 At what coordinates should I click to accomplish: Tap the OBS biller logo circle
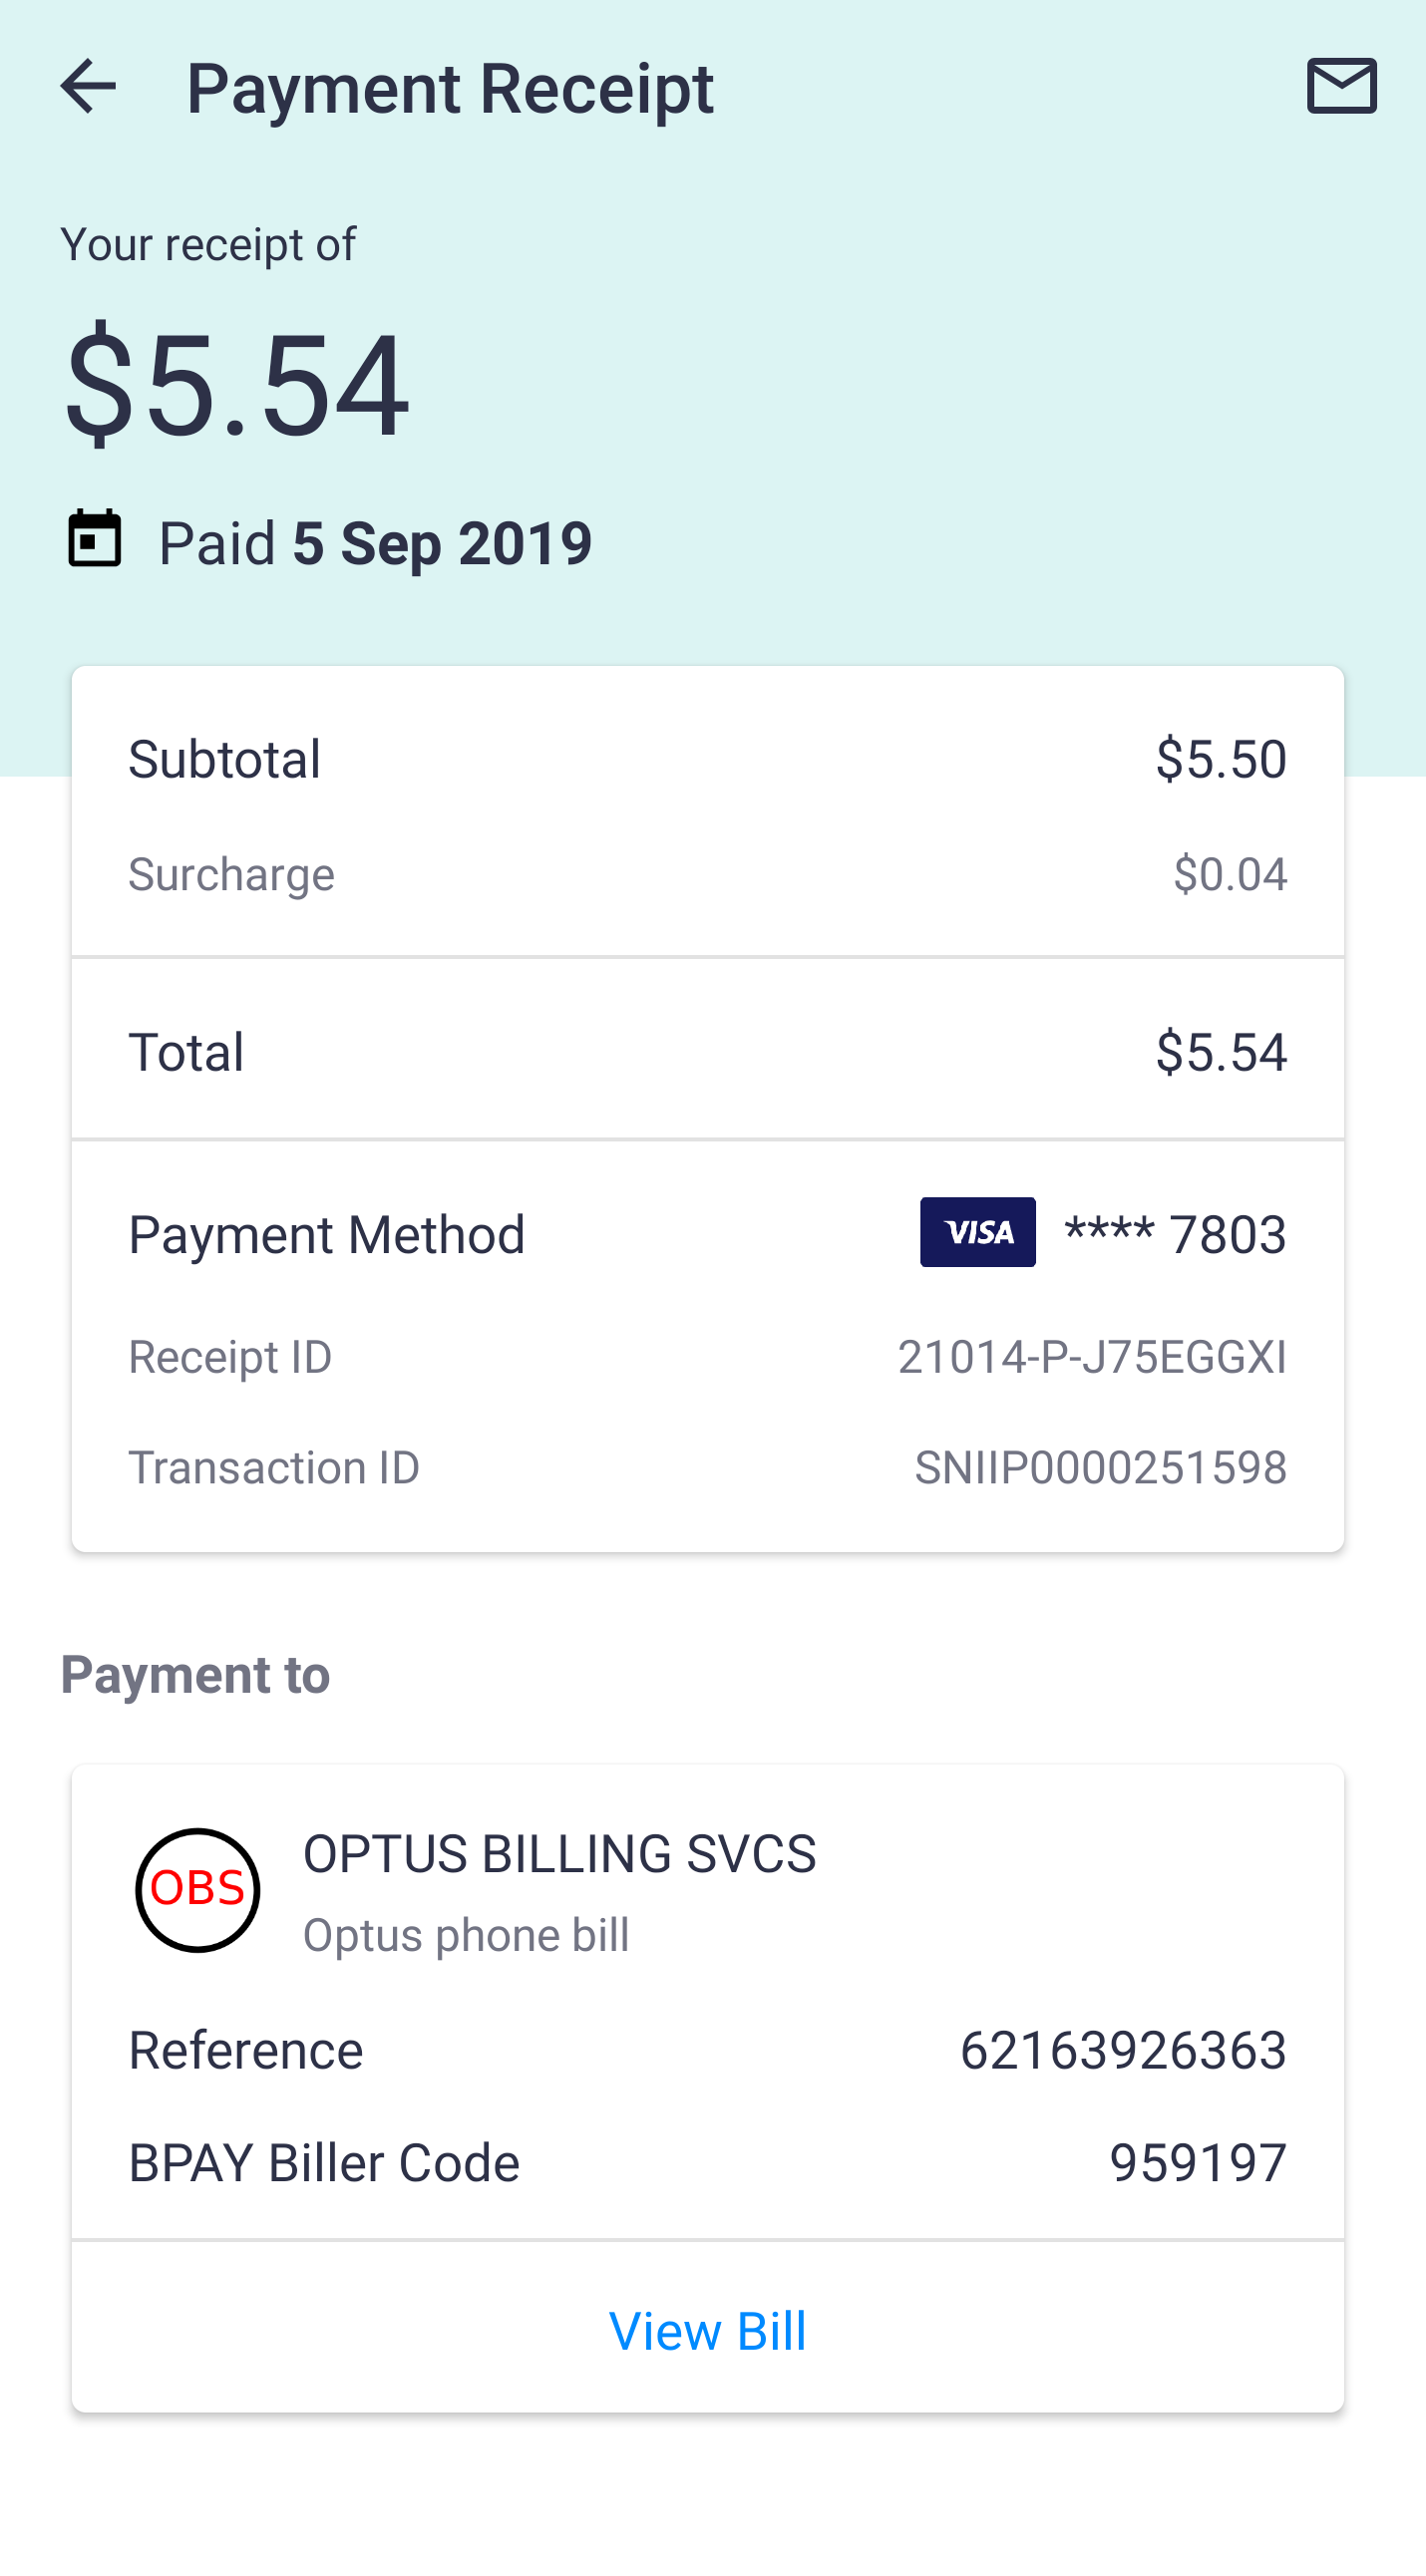coord(198,1890)
